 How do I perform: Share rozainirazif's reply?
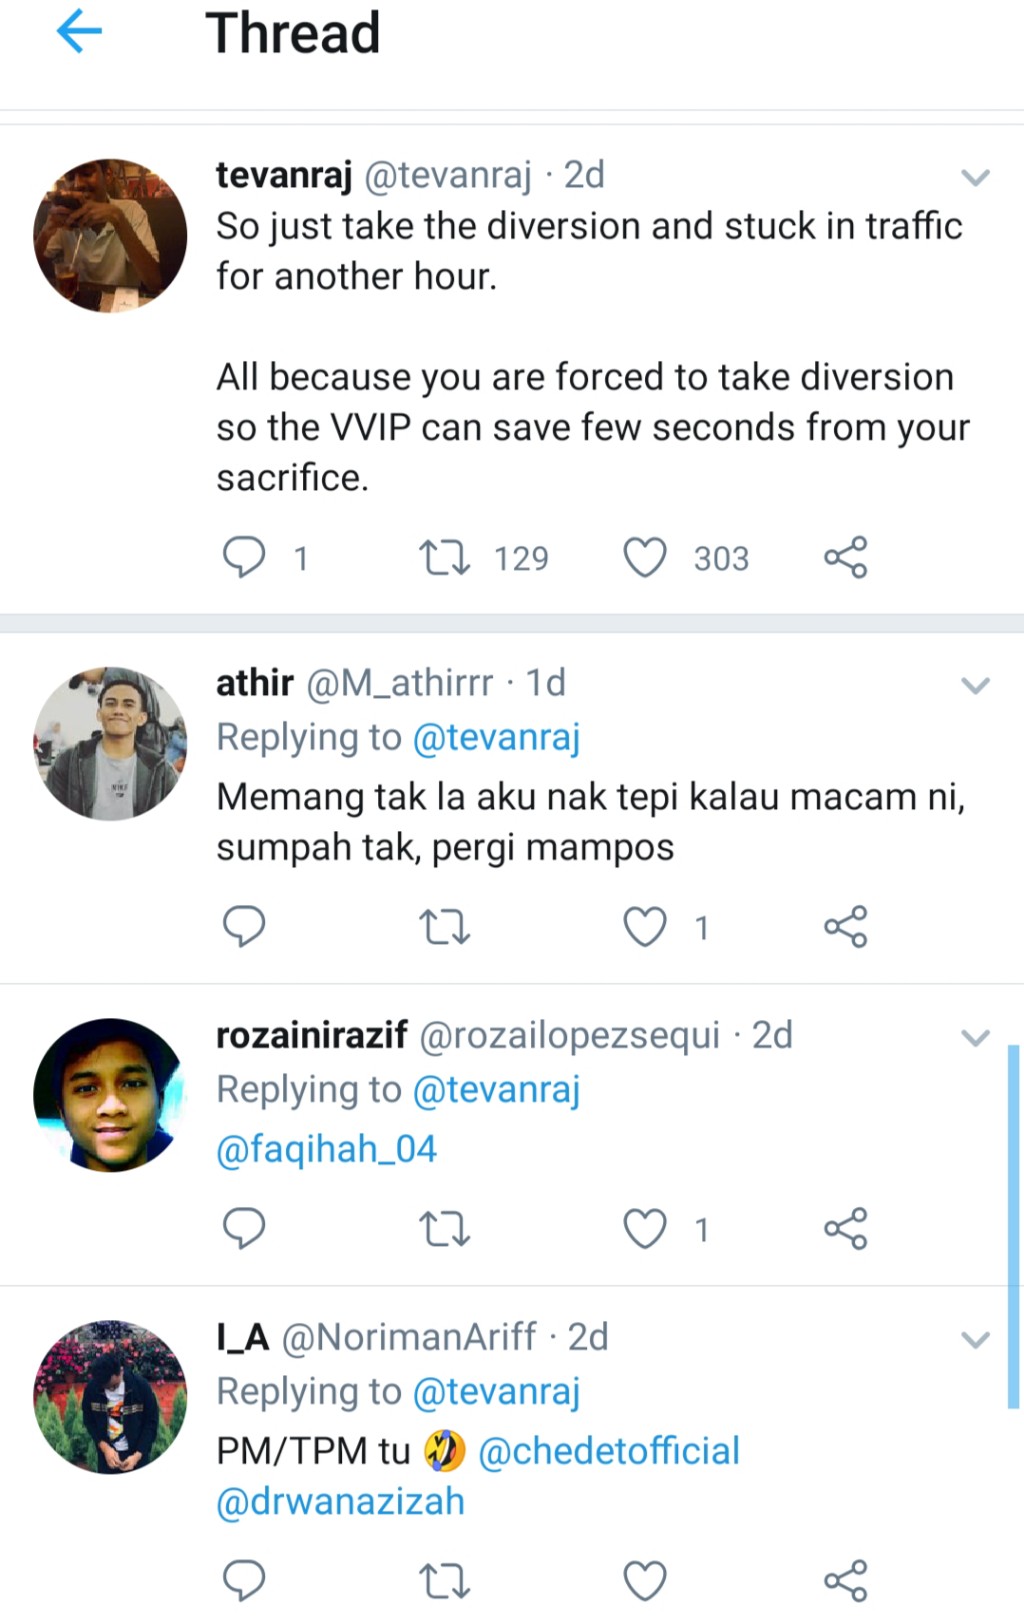coord(846,1229)
